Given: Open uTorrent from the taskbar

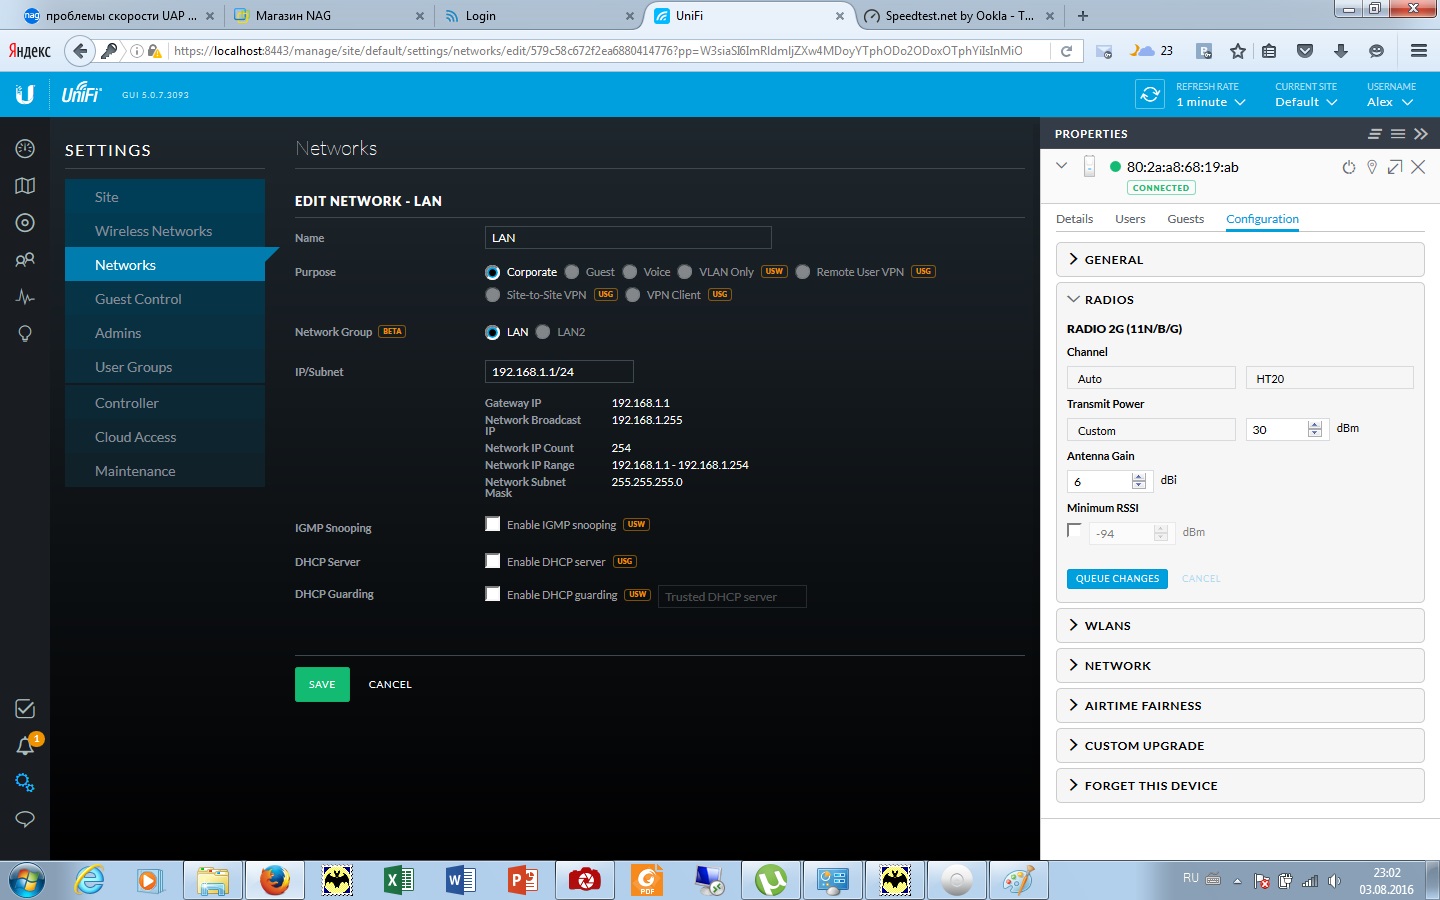Looking at the screenshot, I should pos(770,881).
